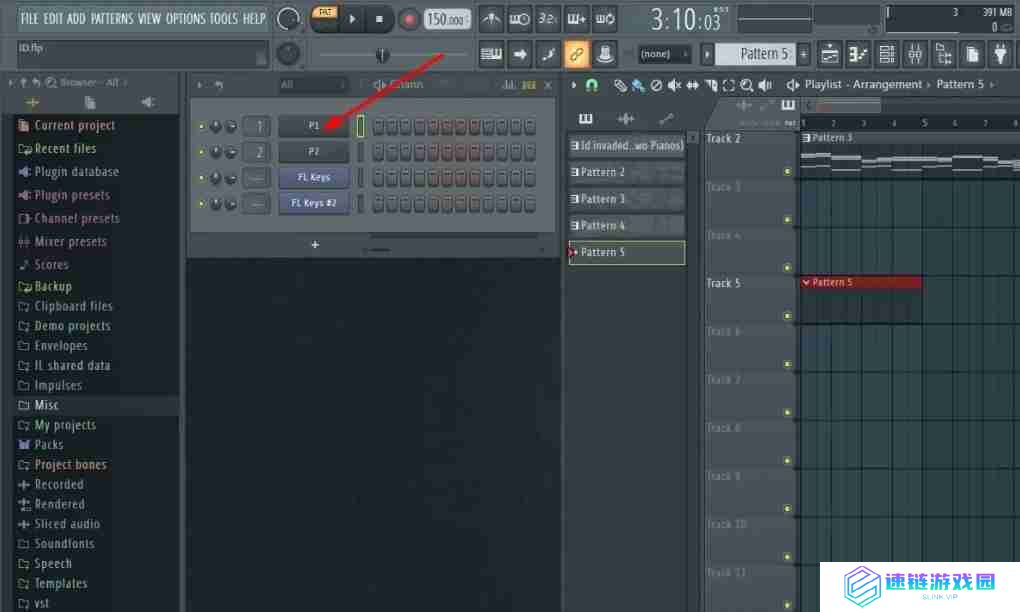This screenshot has width=1020, height=612.
Task: Select the playlist Mute tool
Action: [x=675, y=85]
